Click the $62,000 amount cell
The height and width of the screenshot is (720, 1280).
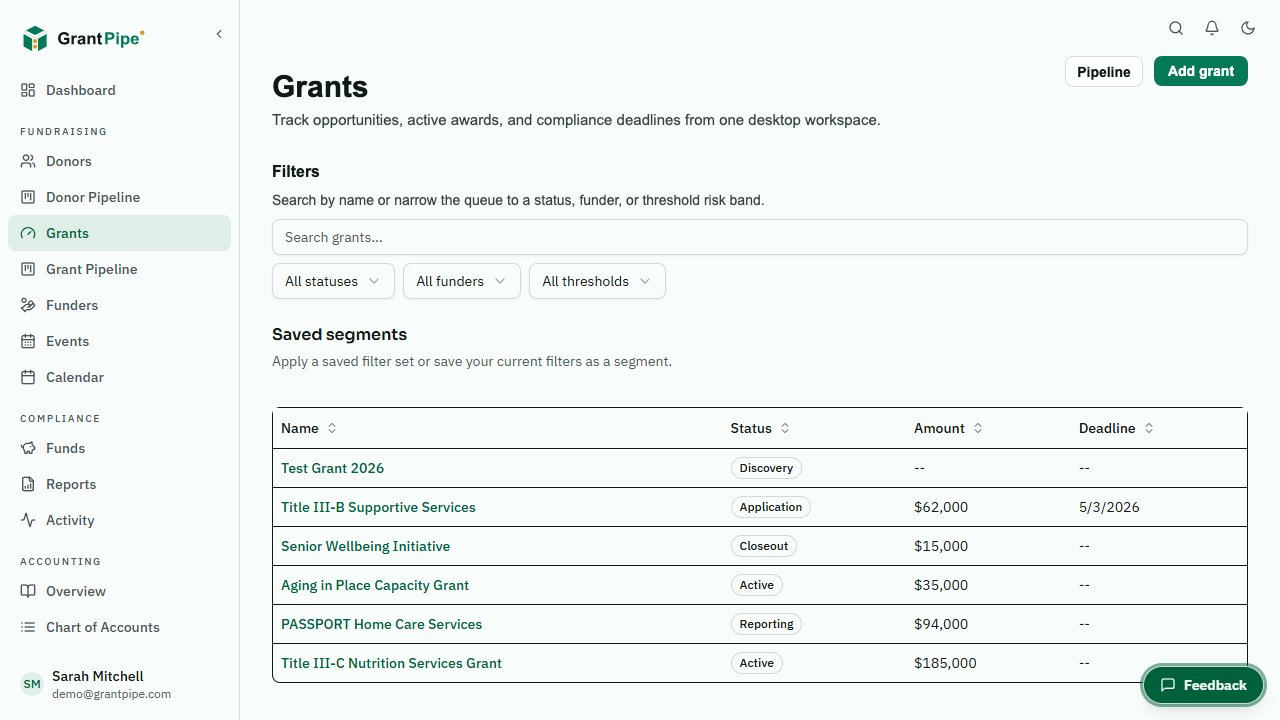(x=941, y=507)
